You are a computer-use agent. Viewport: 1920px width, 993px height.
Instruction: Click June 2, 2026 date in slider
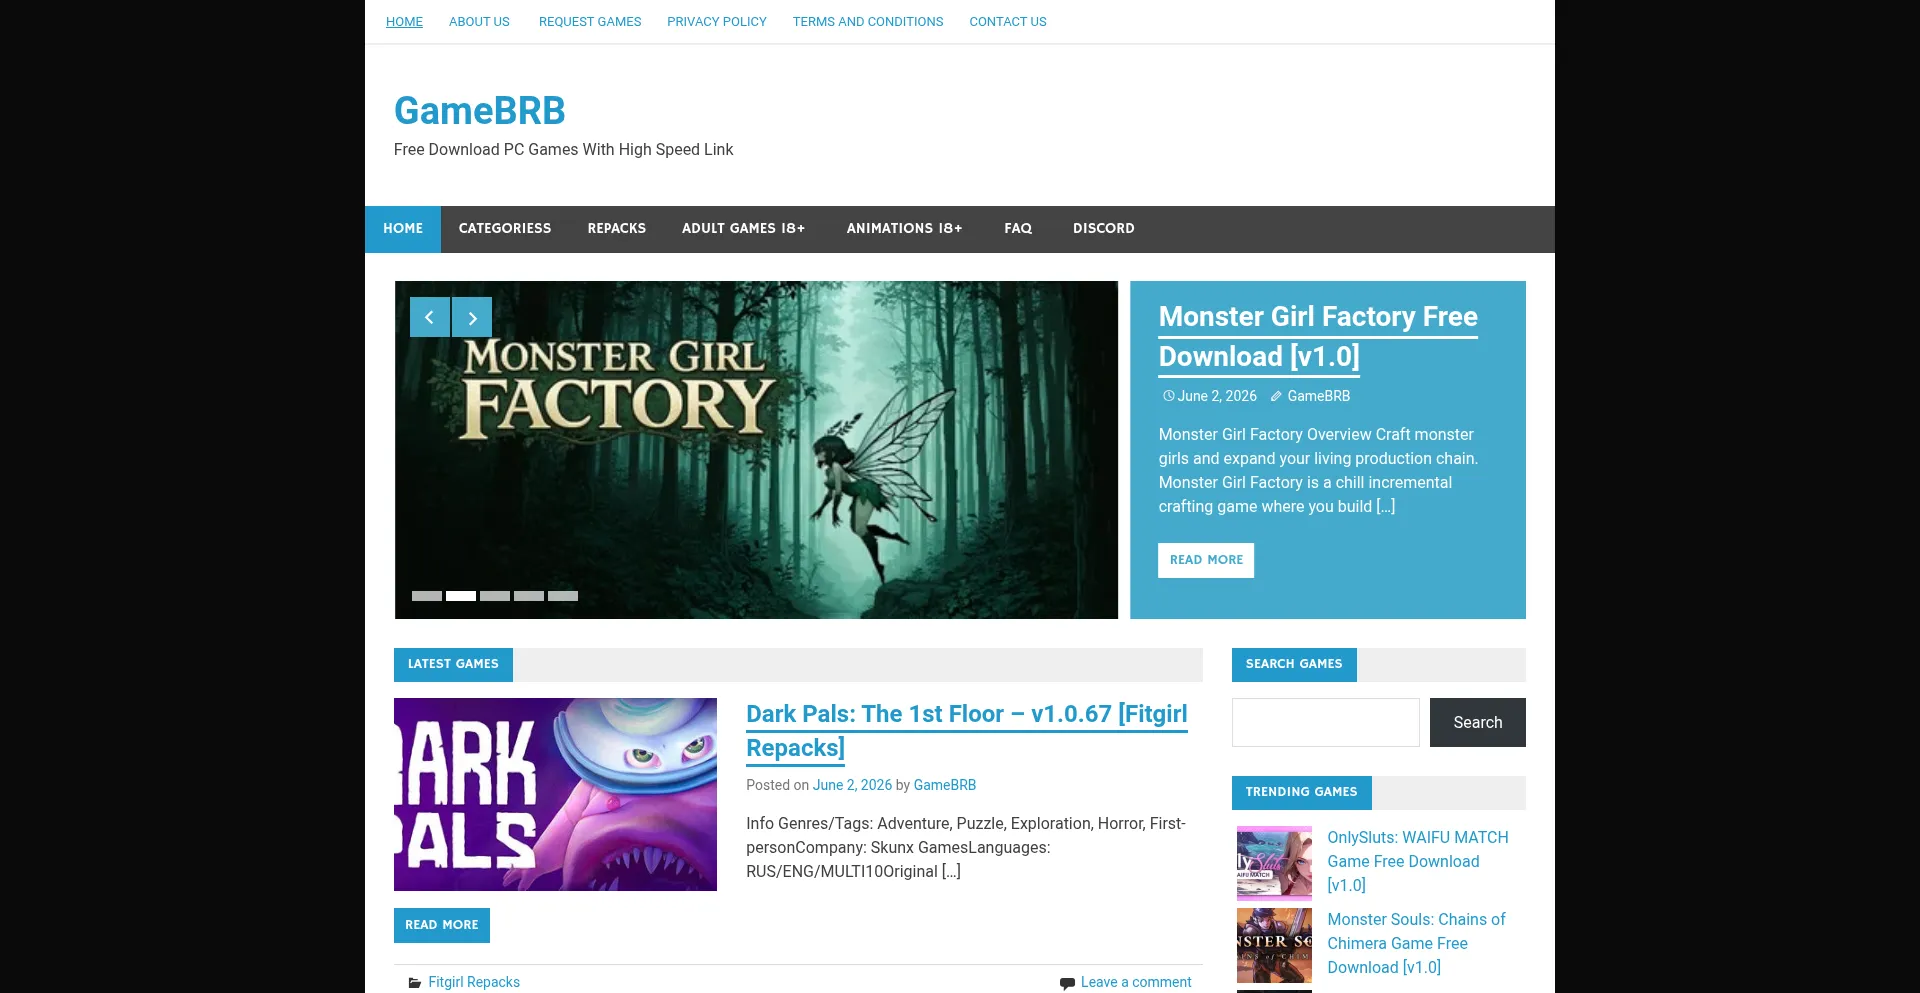pos(1217,396)
